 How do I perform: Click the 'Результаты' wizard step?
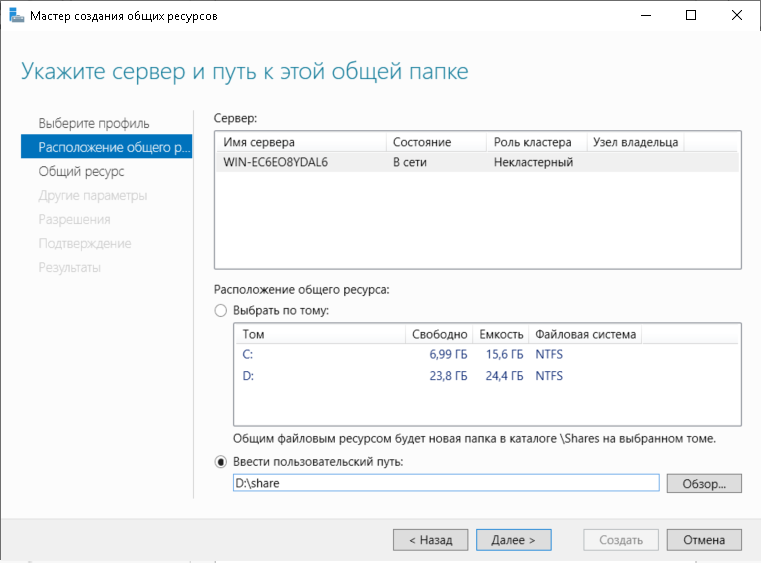(x=69, y=267)
